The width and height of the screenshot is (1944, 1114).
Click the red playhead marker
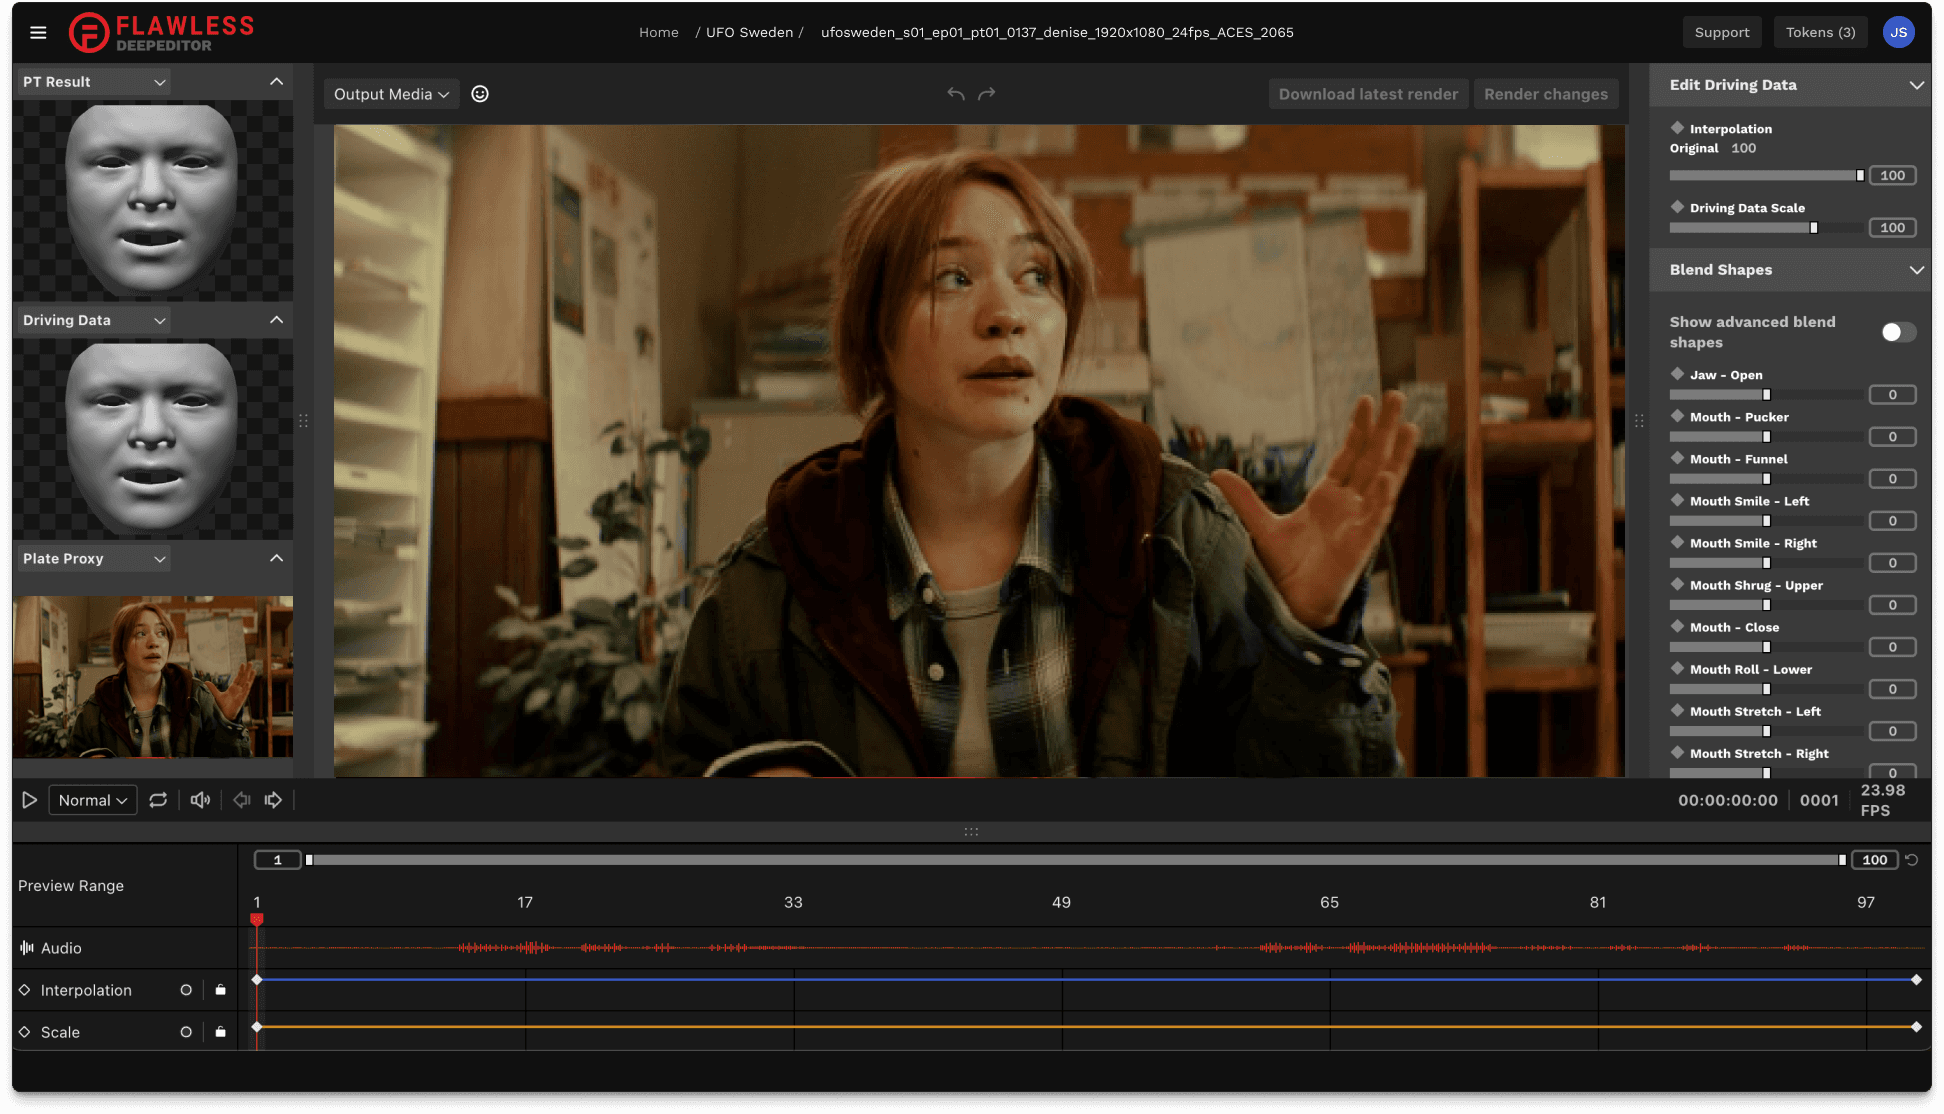257,918
